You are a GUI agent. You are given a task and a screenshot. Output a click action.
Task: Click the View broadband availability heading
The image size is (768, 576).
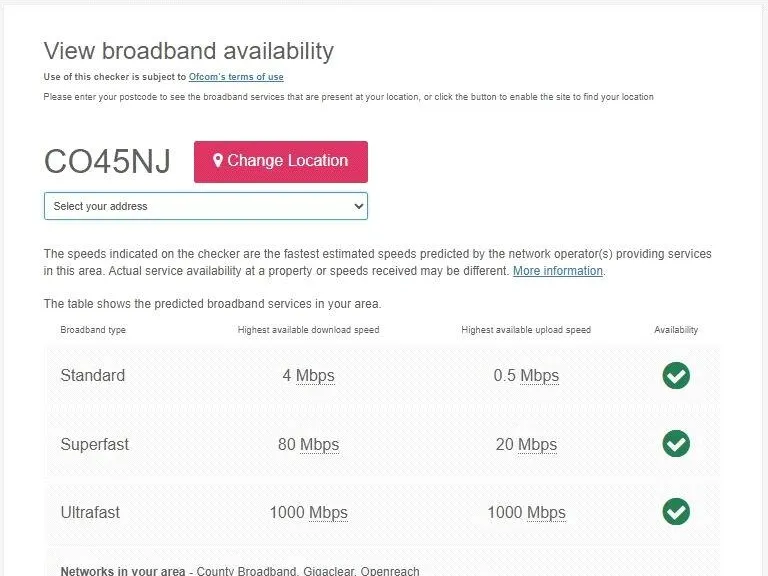click(x=189, y=51)
